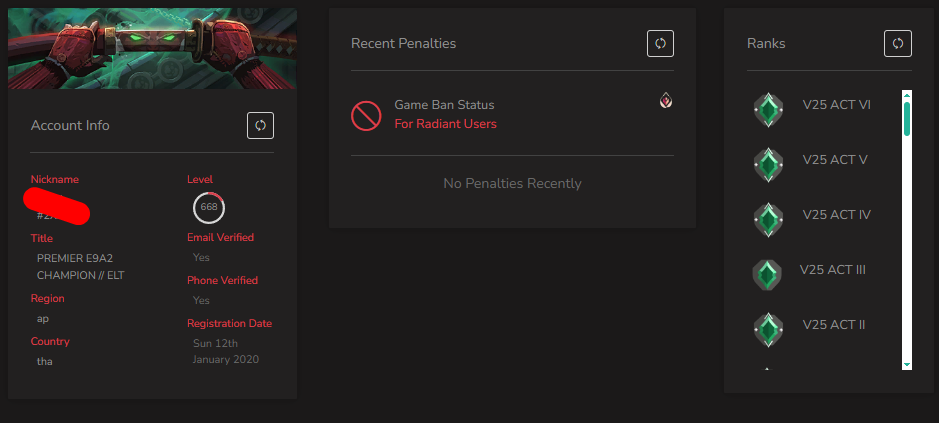
Task: Click the PREMIER E9A2 CHAMPION title text
Action: tap(81, 267)
